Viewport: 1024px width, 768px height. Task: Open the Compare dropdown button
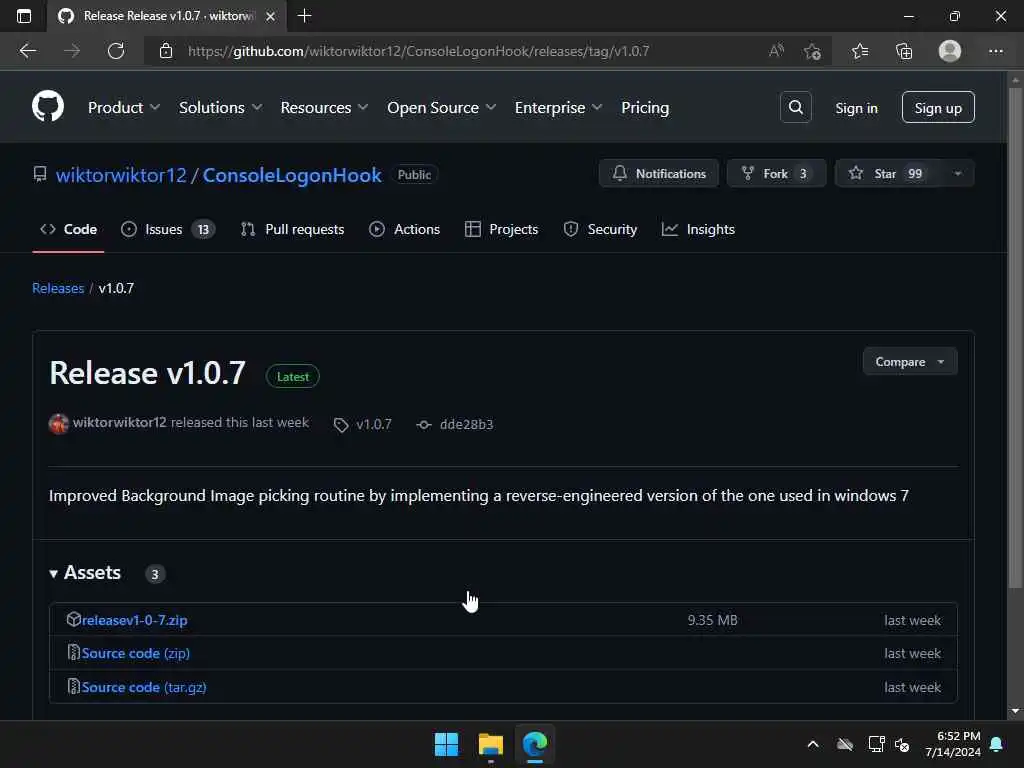tap(910, 362)
